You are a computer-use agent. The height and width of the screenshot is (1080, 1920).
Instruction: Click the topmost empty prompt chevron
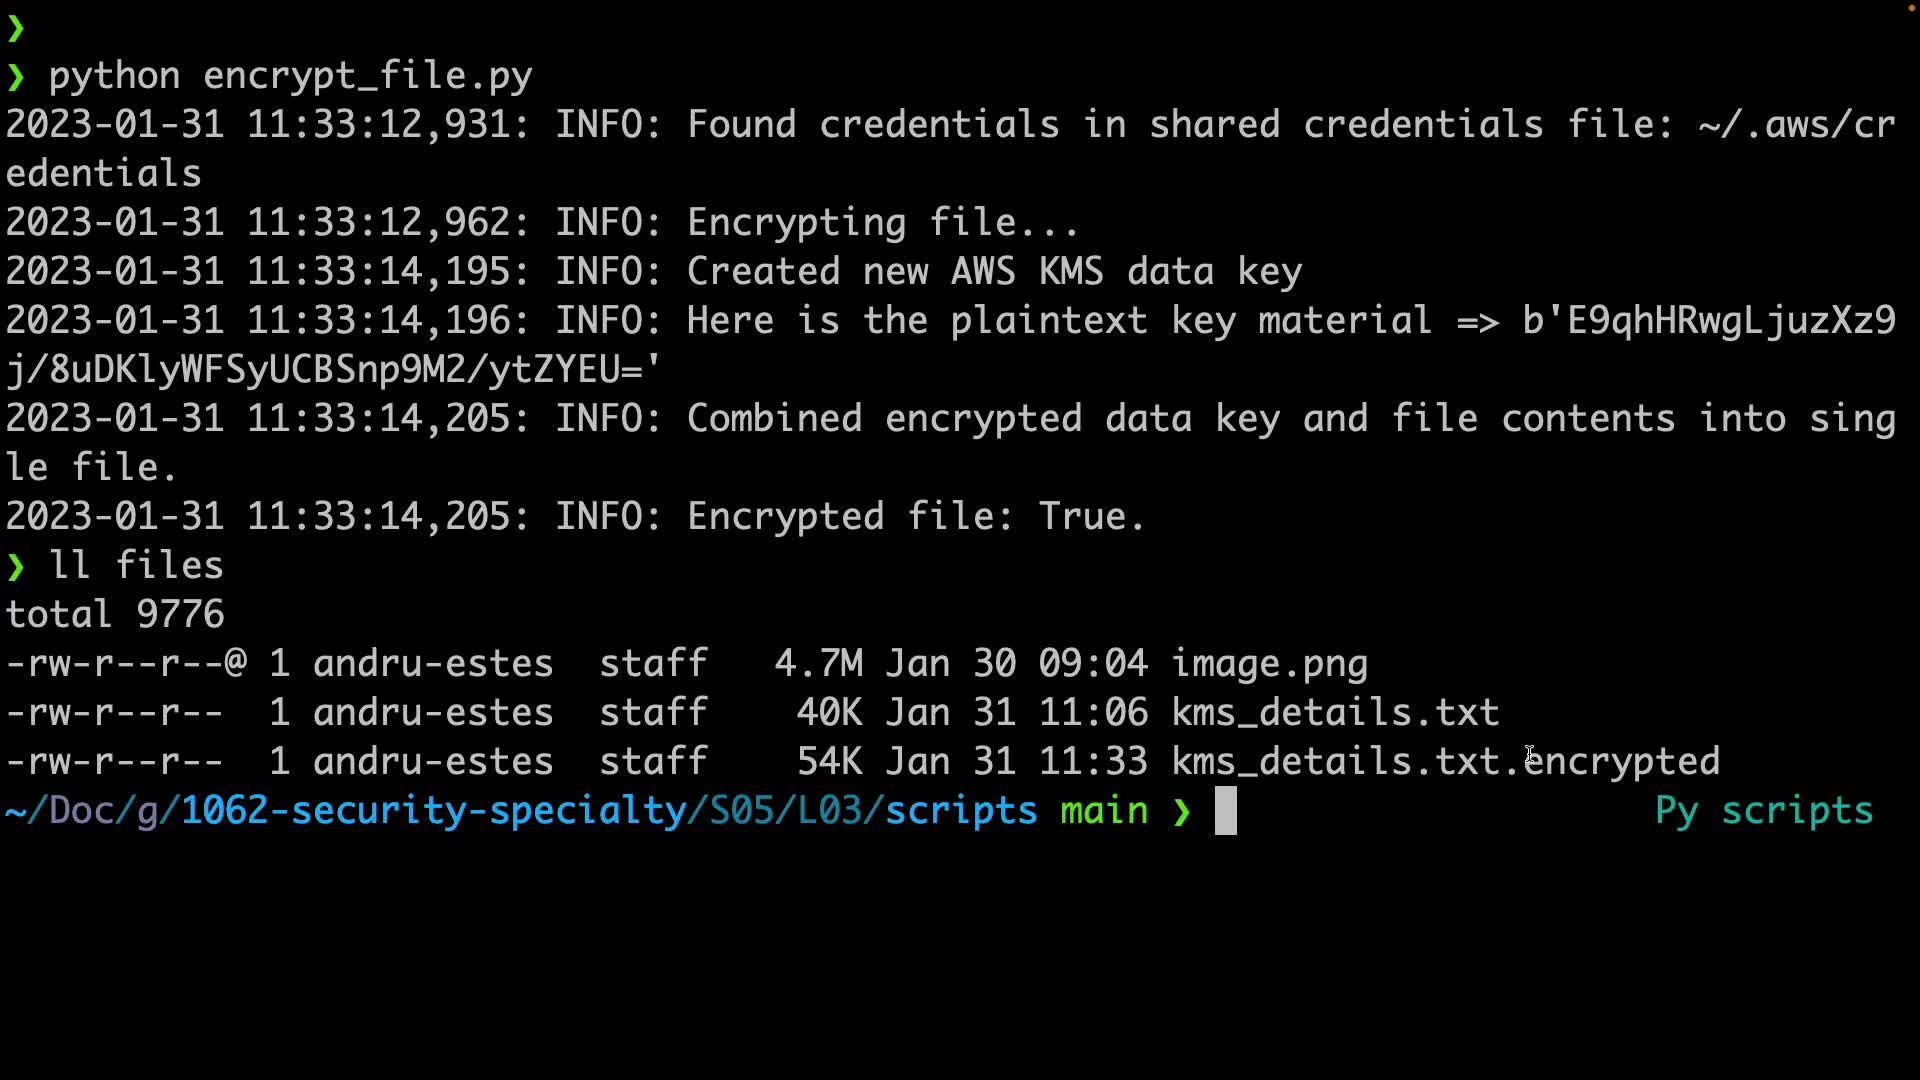16,28
